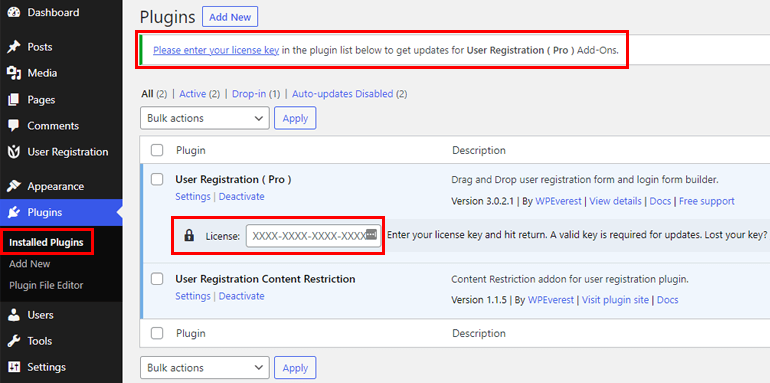Open Settings for Content Restriction plugin
The image size is (770, 383).
192,296
